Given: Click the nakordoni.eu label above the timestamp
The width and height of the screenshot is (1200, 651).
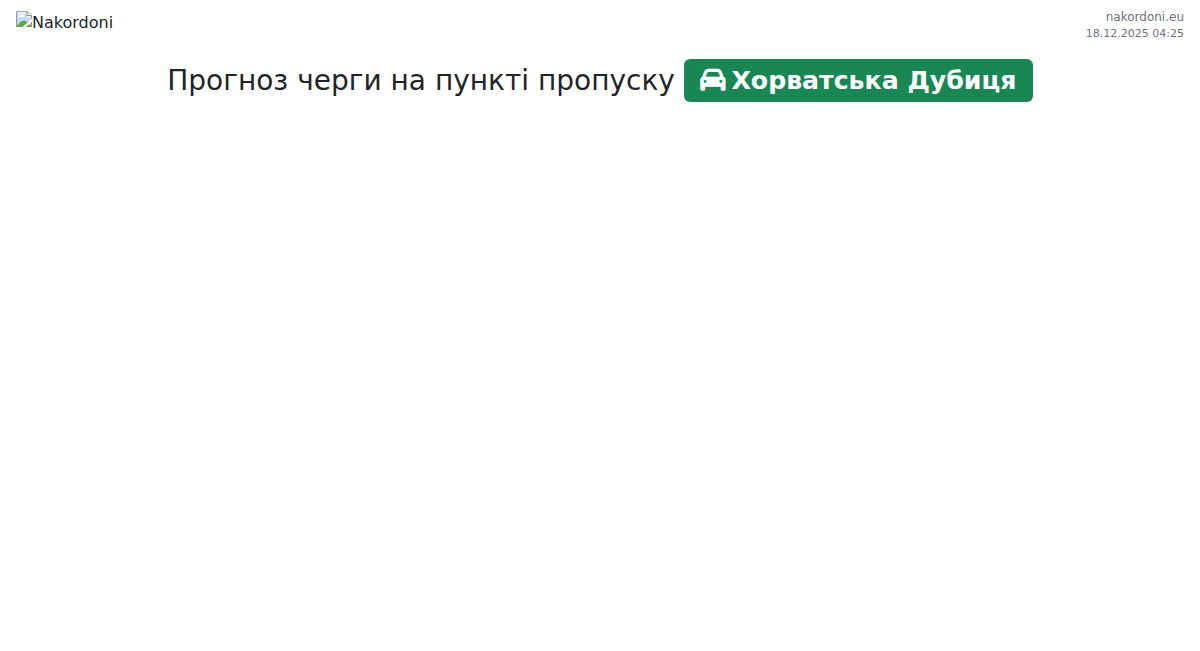Looking at the screenshot, I should click(1144, 16).
